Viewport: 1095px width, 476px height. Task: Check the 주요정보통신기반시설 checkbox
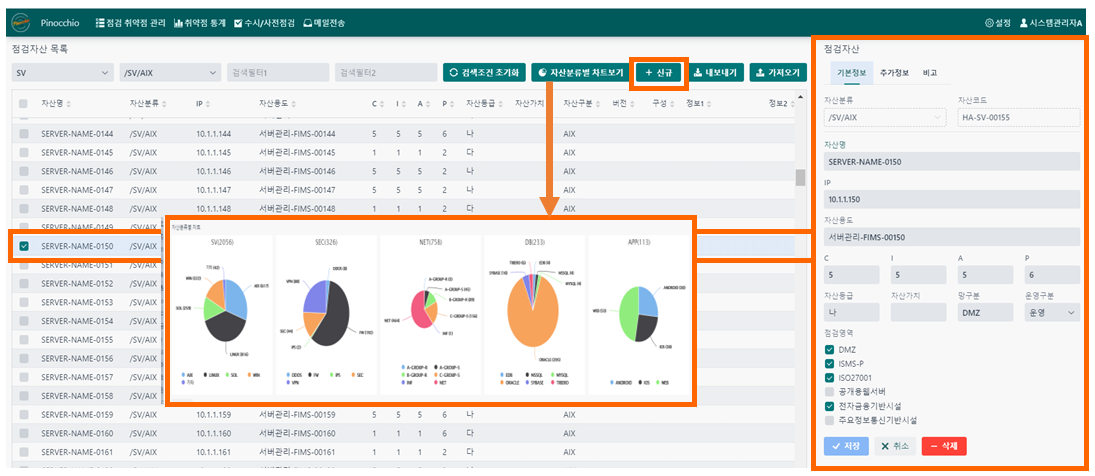[829, 420]
